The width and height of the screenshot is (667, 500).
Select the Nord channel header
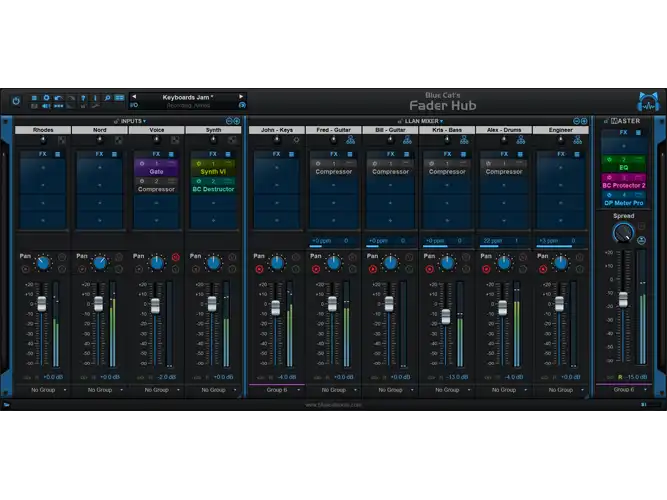click(x=100, y=130)
